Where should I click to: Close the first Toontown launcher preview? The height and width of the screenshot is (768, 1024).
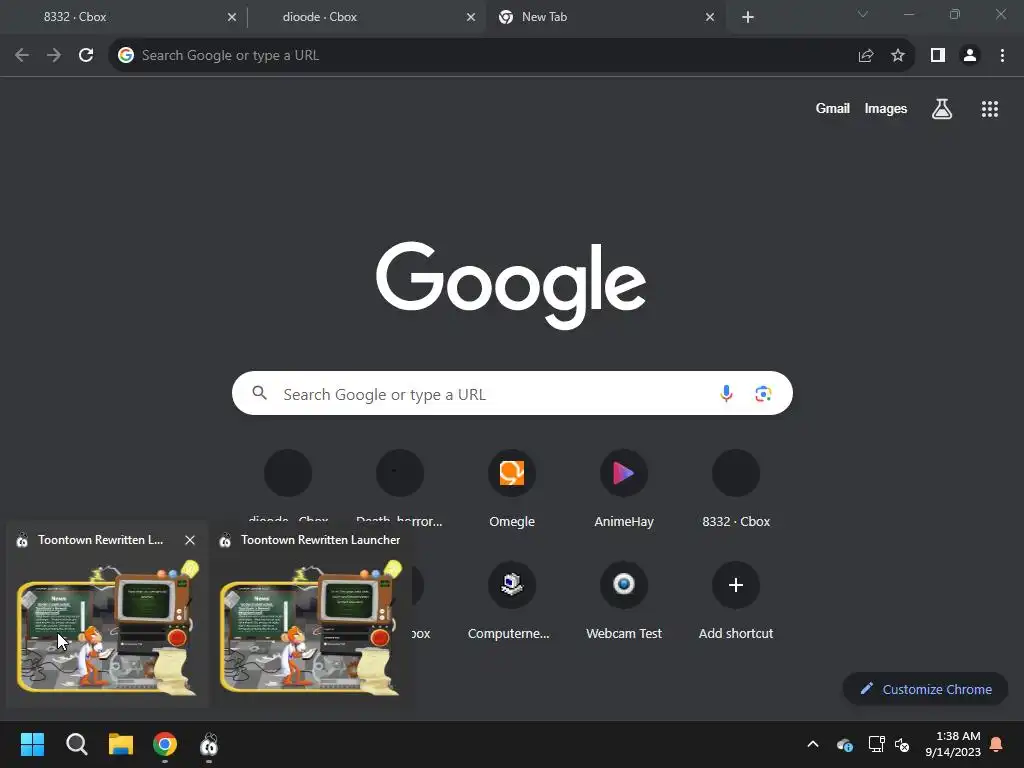pyautogui.click(x=190, y=540)
